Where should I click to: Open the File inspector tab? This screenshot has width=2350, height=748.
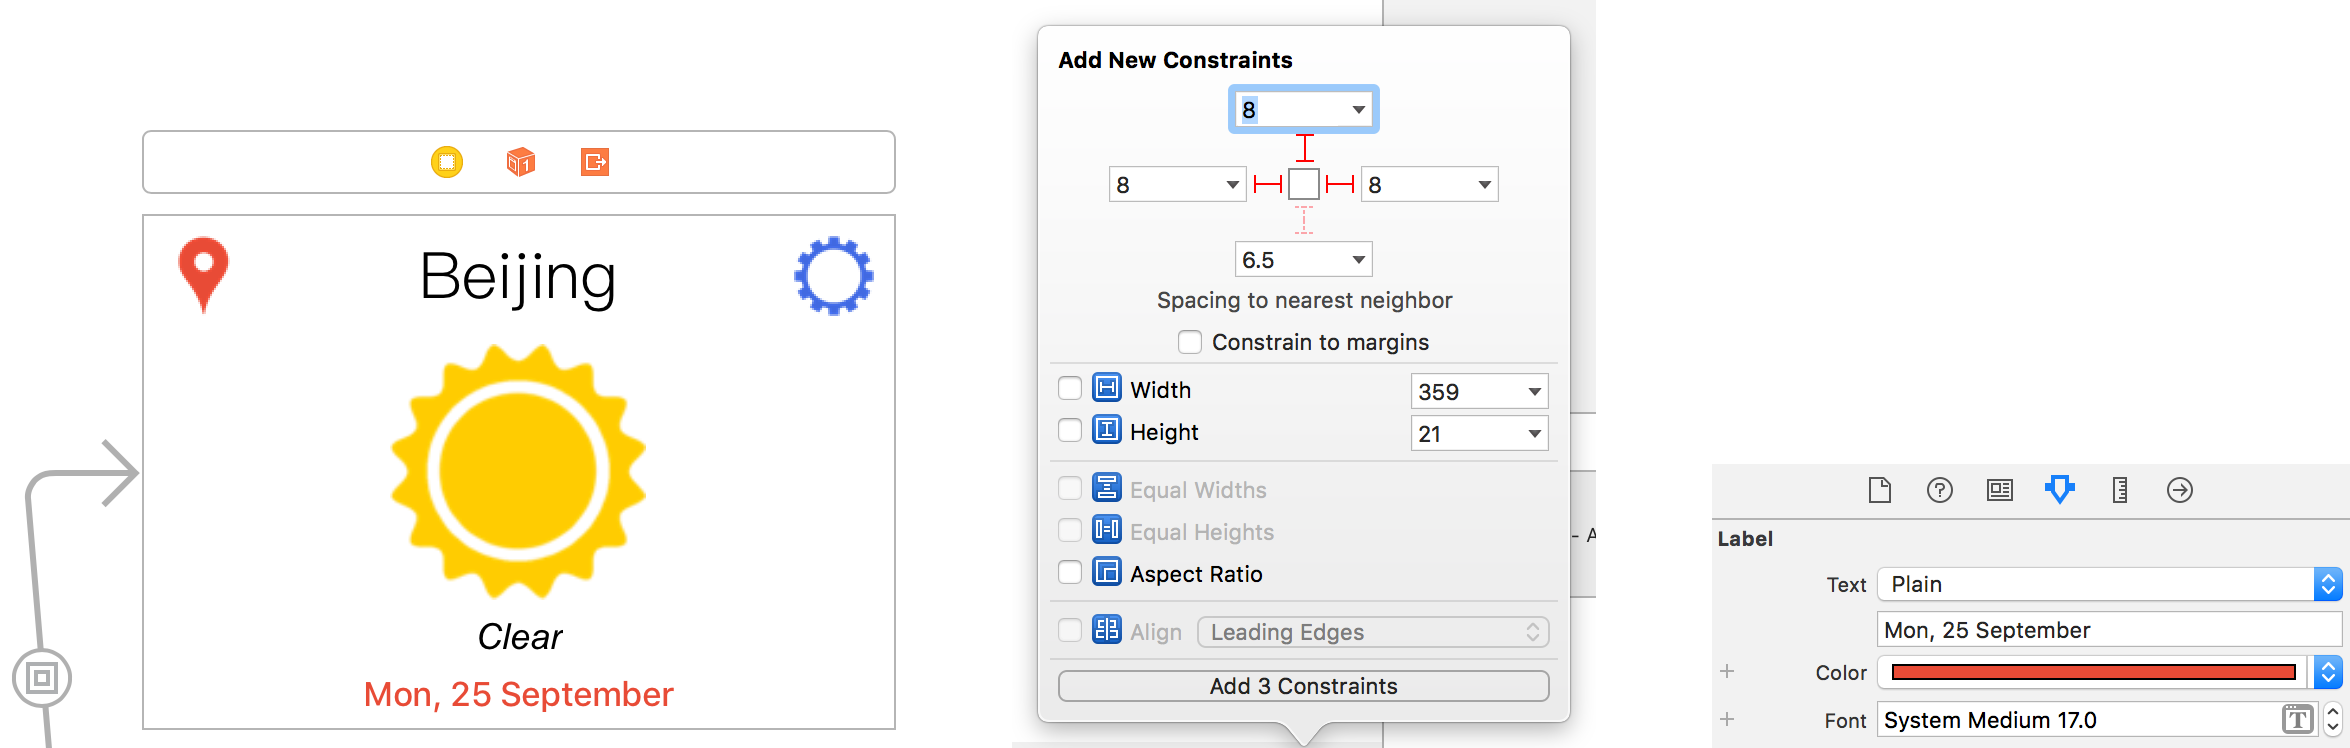1880,490
